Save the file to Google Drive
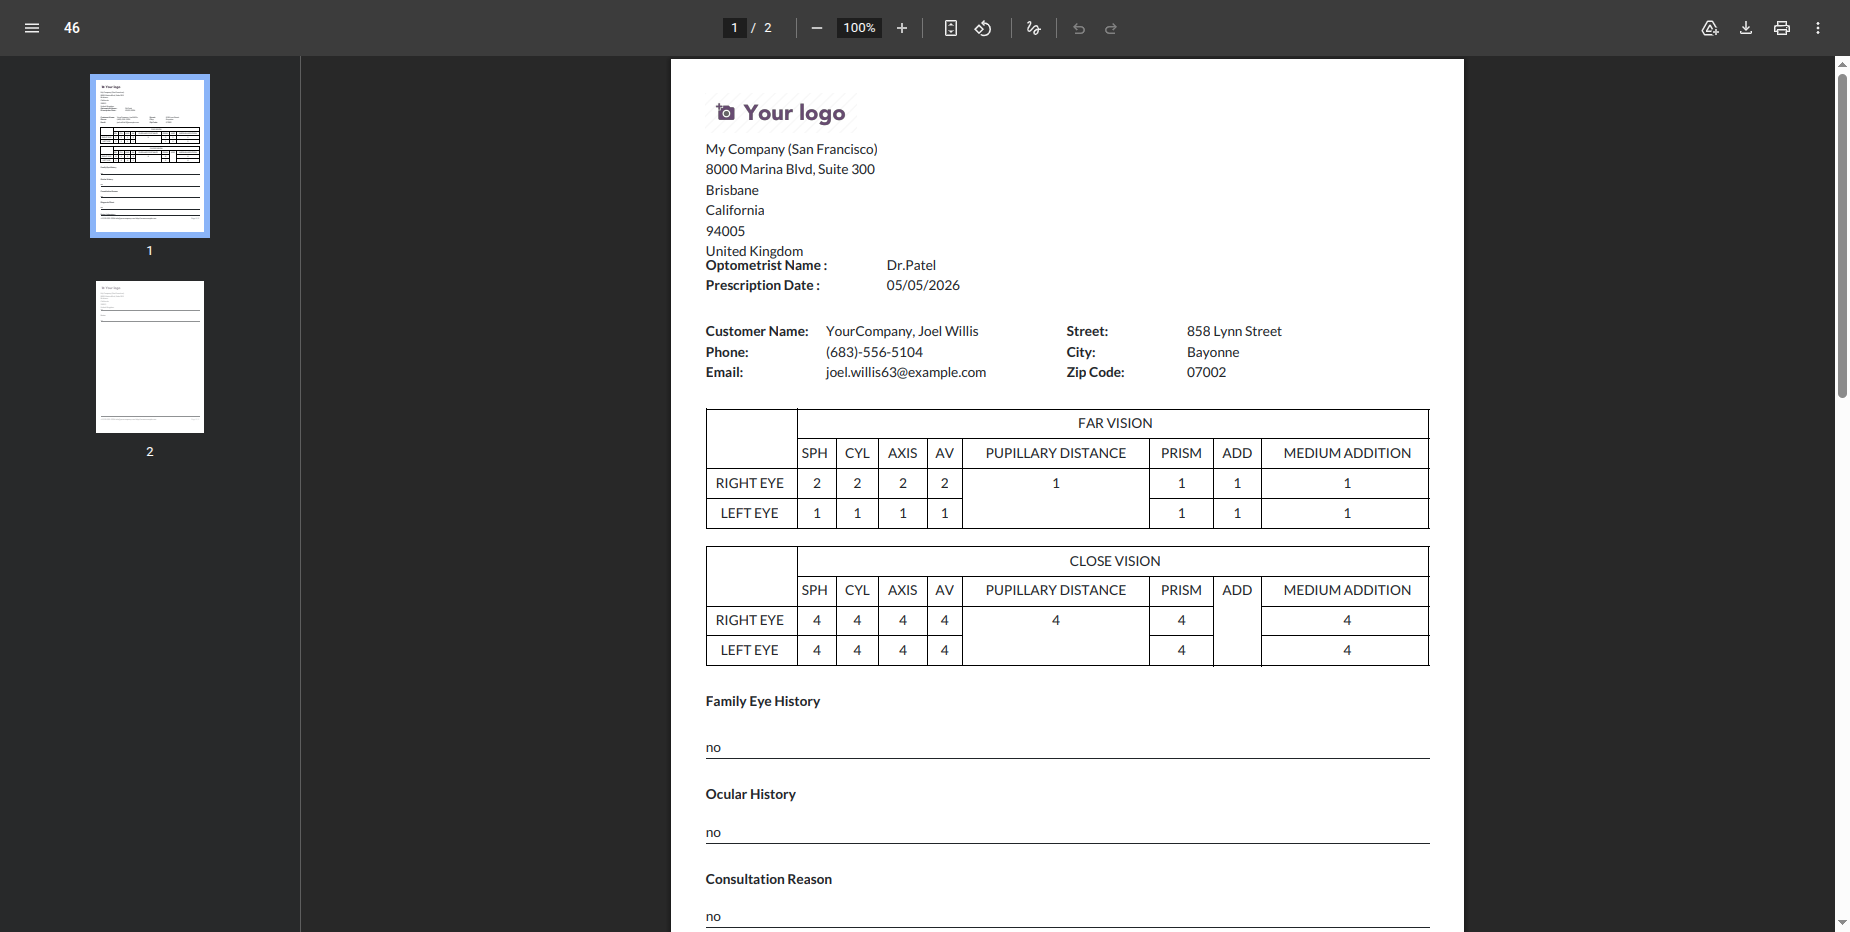The image size is (1850, 932). [x=1710, y=28]
